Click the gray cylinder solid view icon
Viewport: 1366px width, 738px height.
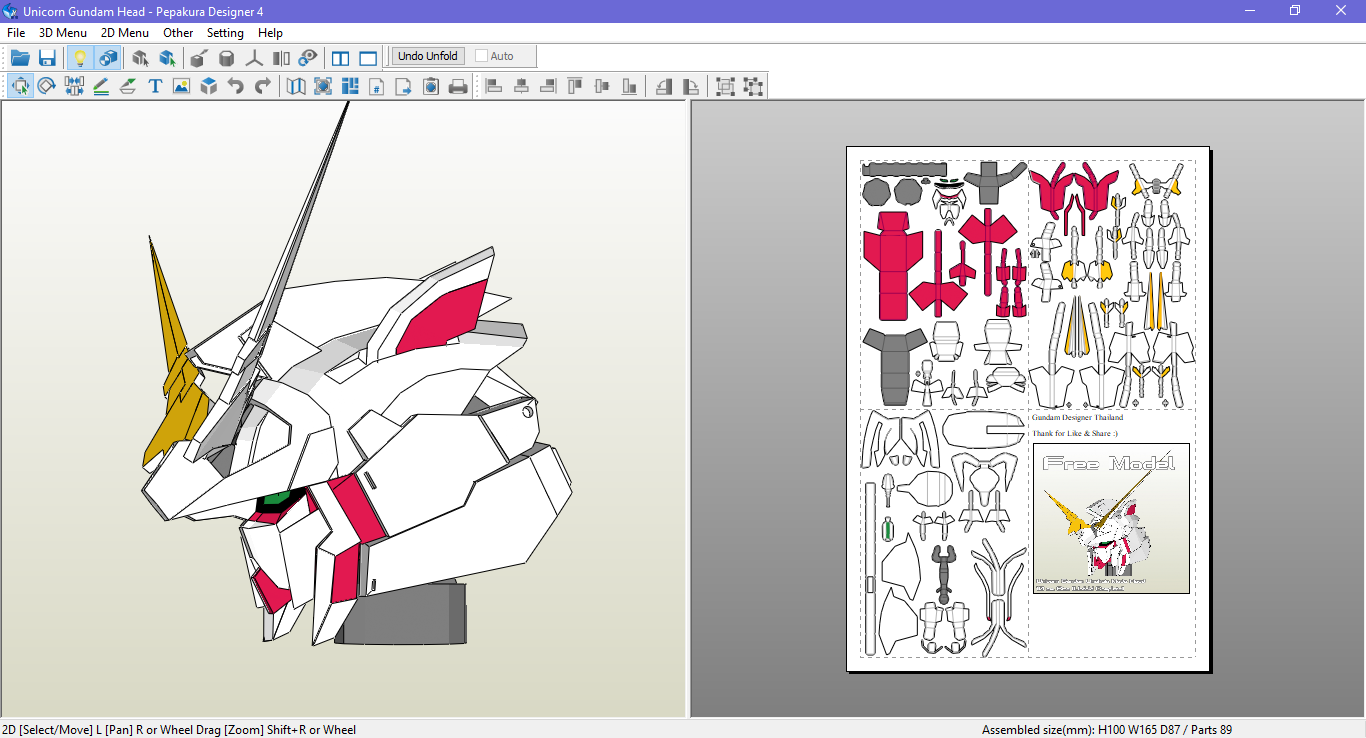227,58
